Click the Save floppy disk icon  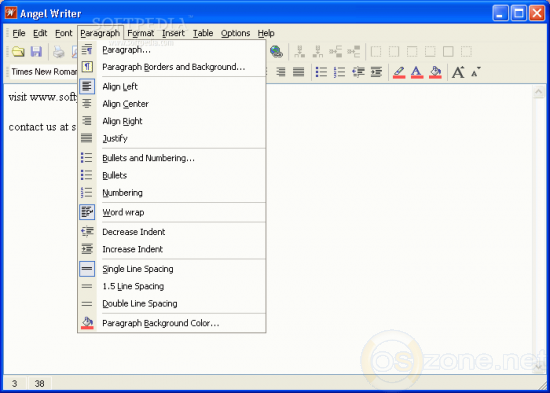pyautogui.click(x=36, y=52)
